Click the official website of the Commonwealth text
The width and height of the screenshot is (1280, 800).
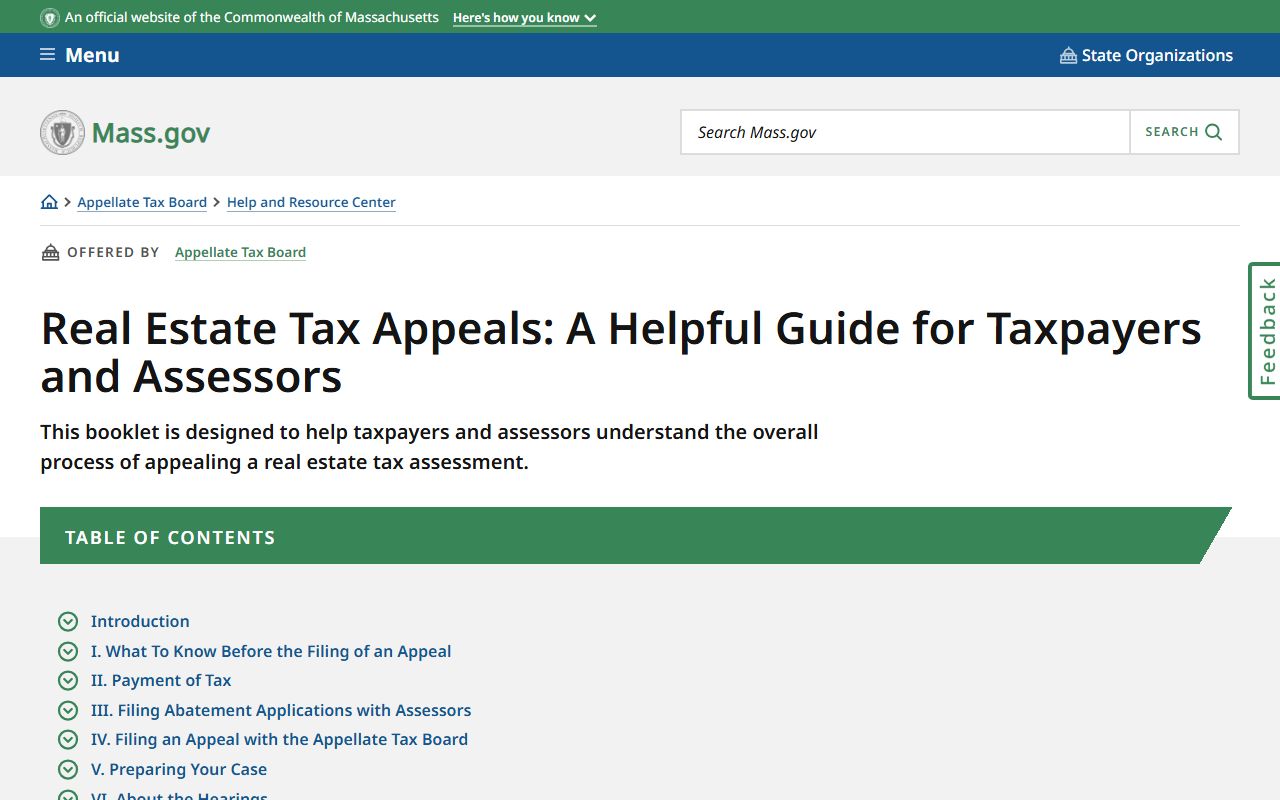252,18
